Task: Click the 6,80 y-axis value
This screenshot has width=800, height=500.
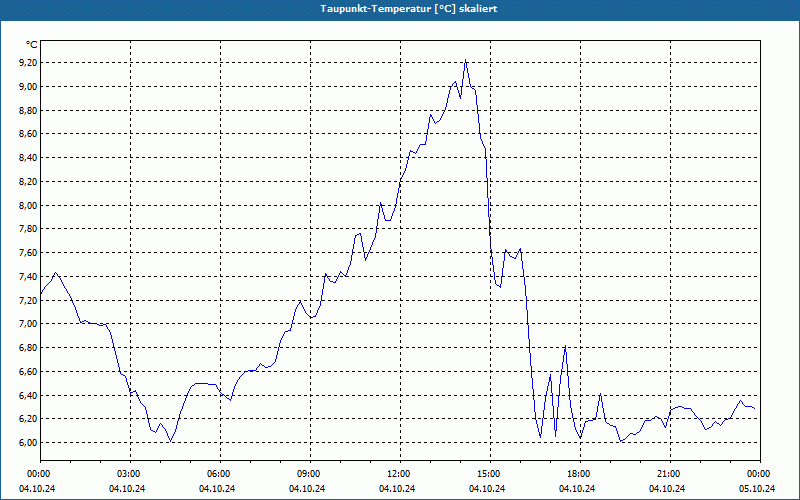Action: coord(28,347)
